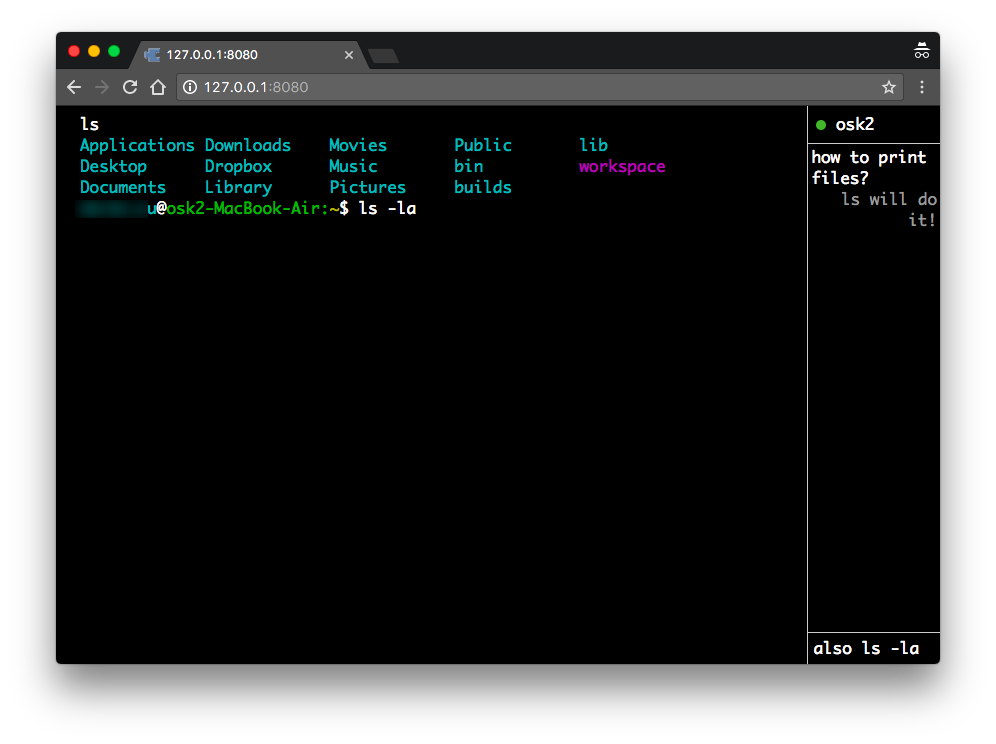Open a new tab next to the current tab
The image size is (996, 744).
pos(384,56)
